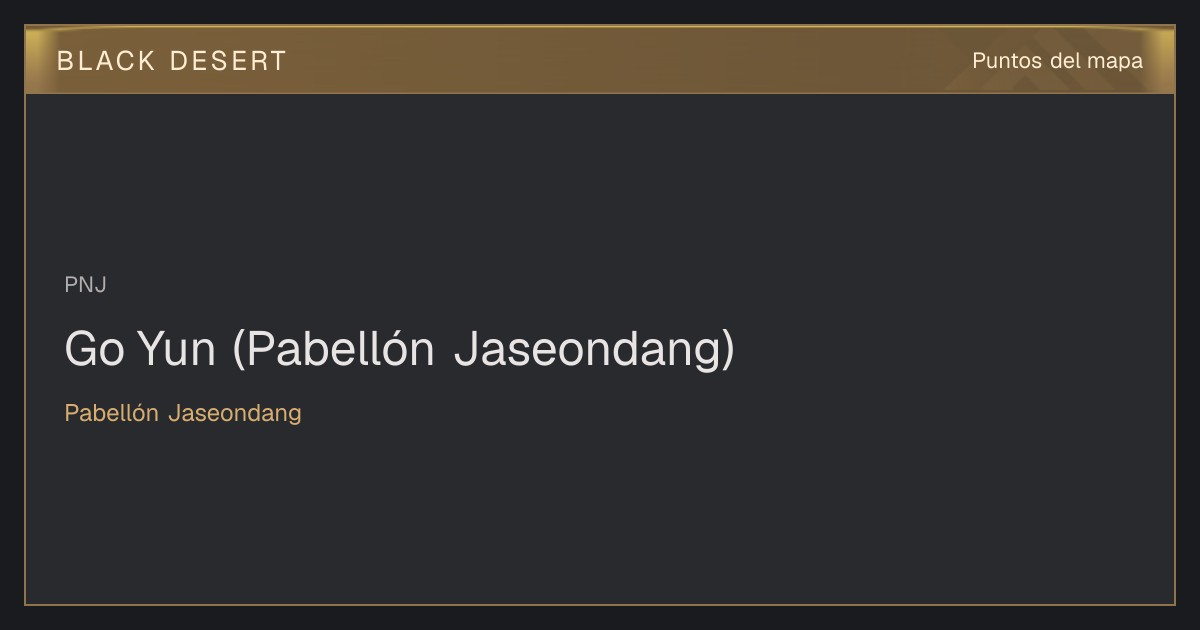Click the word BLACK in the header
1200x630 pixels.
tap(106, 61)
